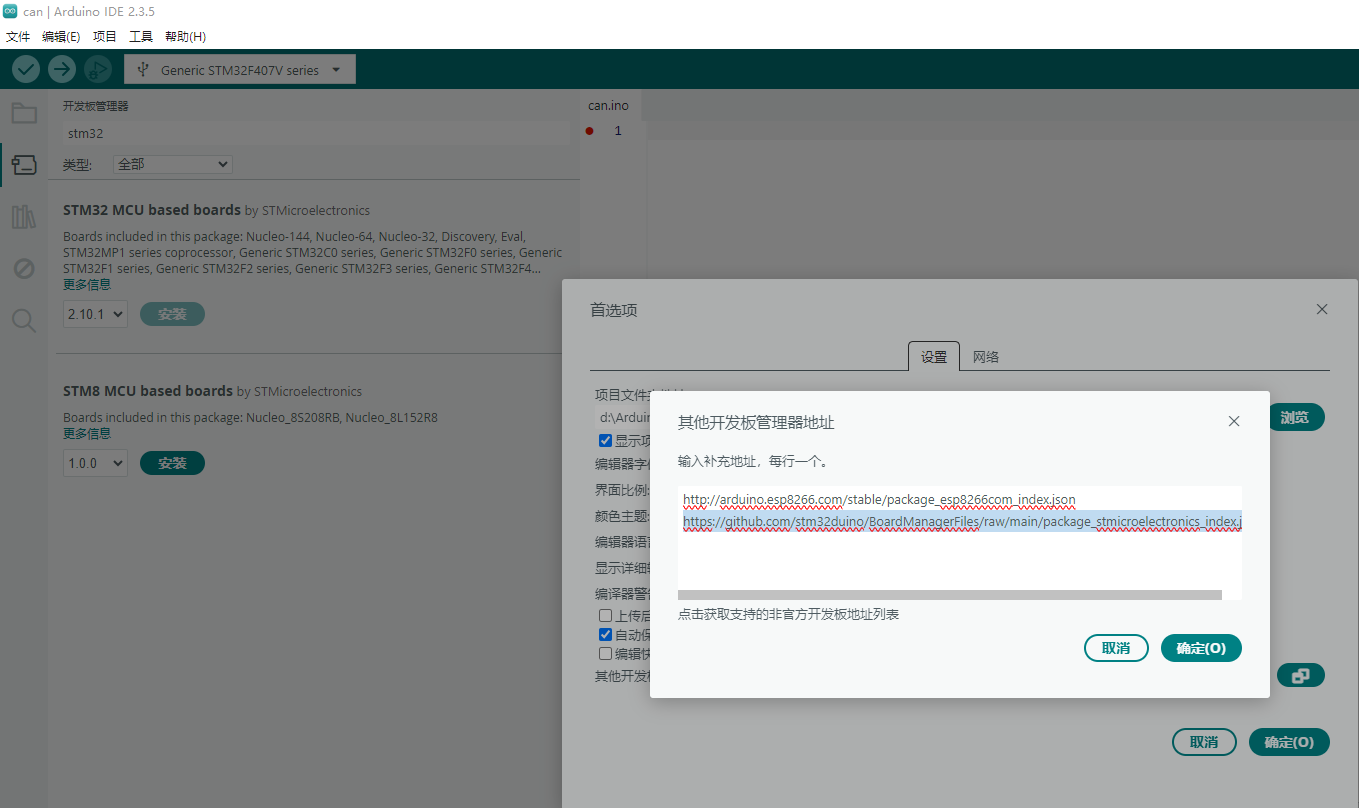Open the Debug sidebar icon
Image resolution: width=1359 pixels, height=808 pixels.
24,268
